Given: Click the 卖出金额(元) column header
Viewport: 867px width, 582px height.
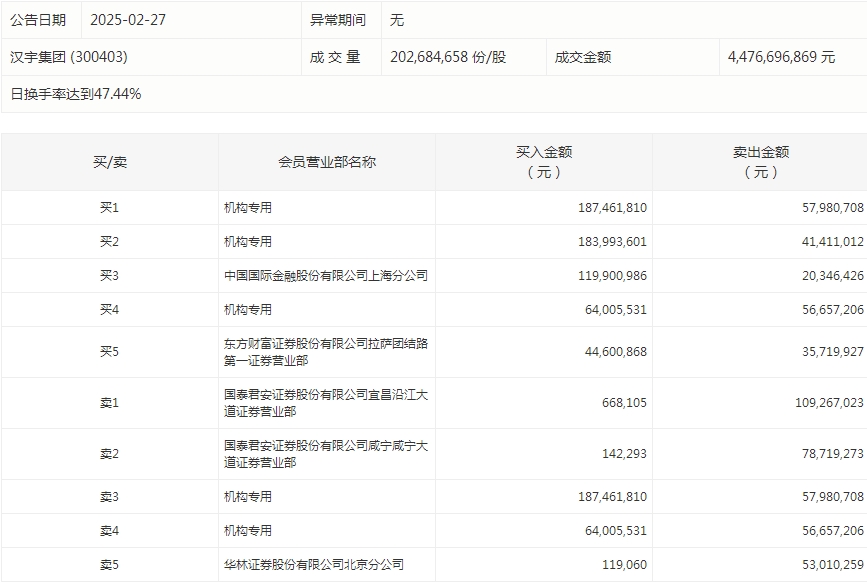Looking at the screenshot, I should click(761, 162).
